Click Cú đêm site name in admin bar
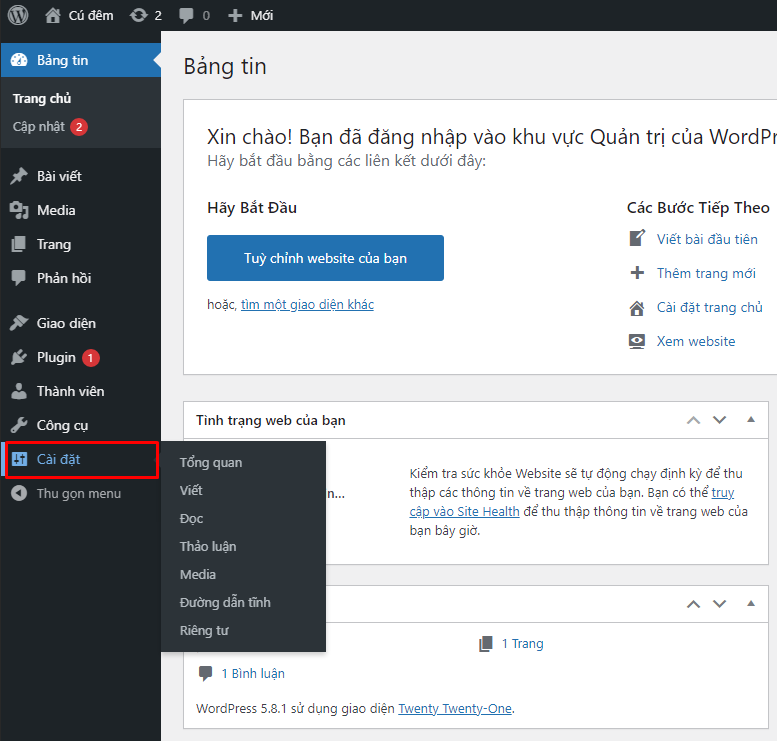This screenshot has height=741, width=777. pyautogui.click(x=91, y=15)
